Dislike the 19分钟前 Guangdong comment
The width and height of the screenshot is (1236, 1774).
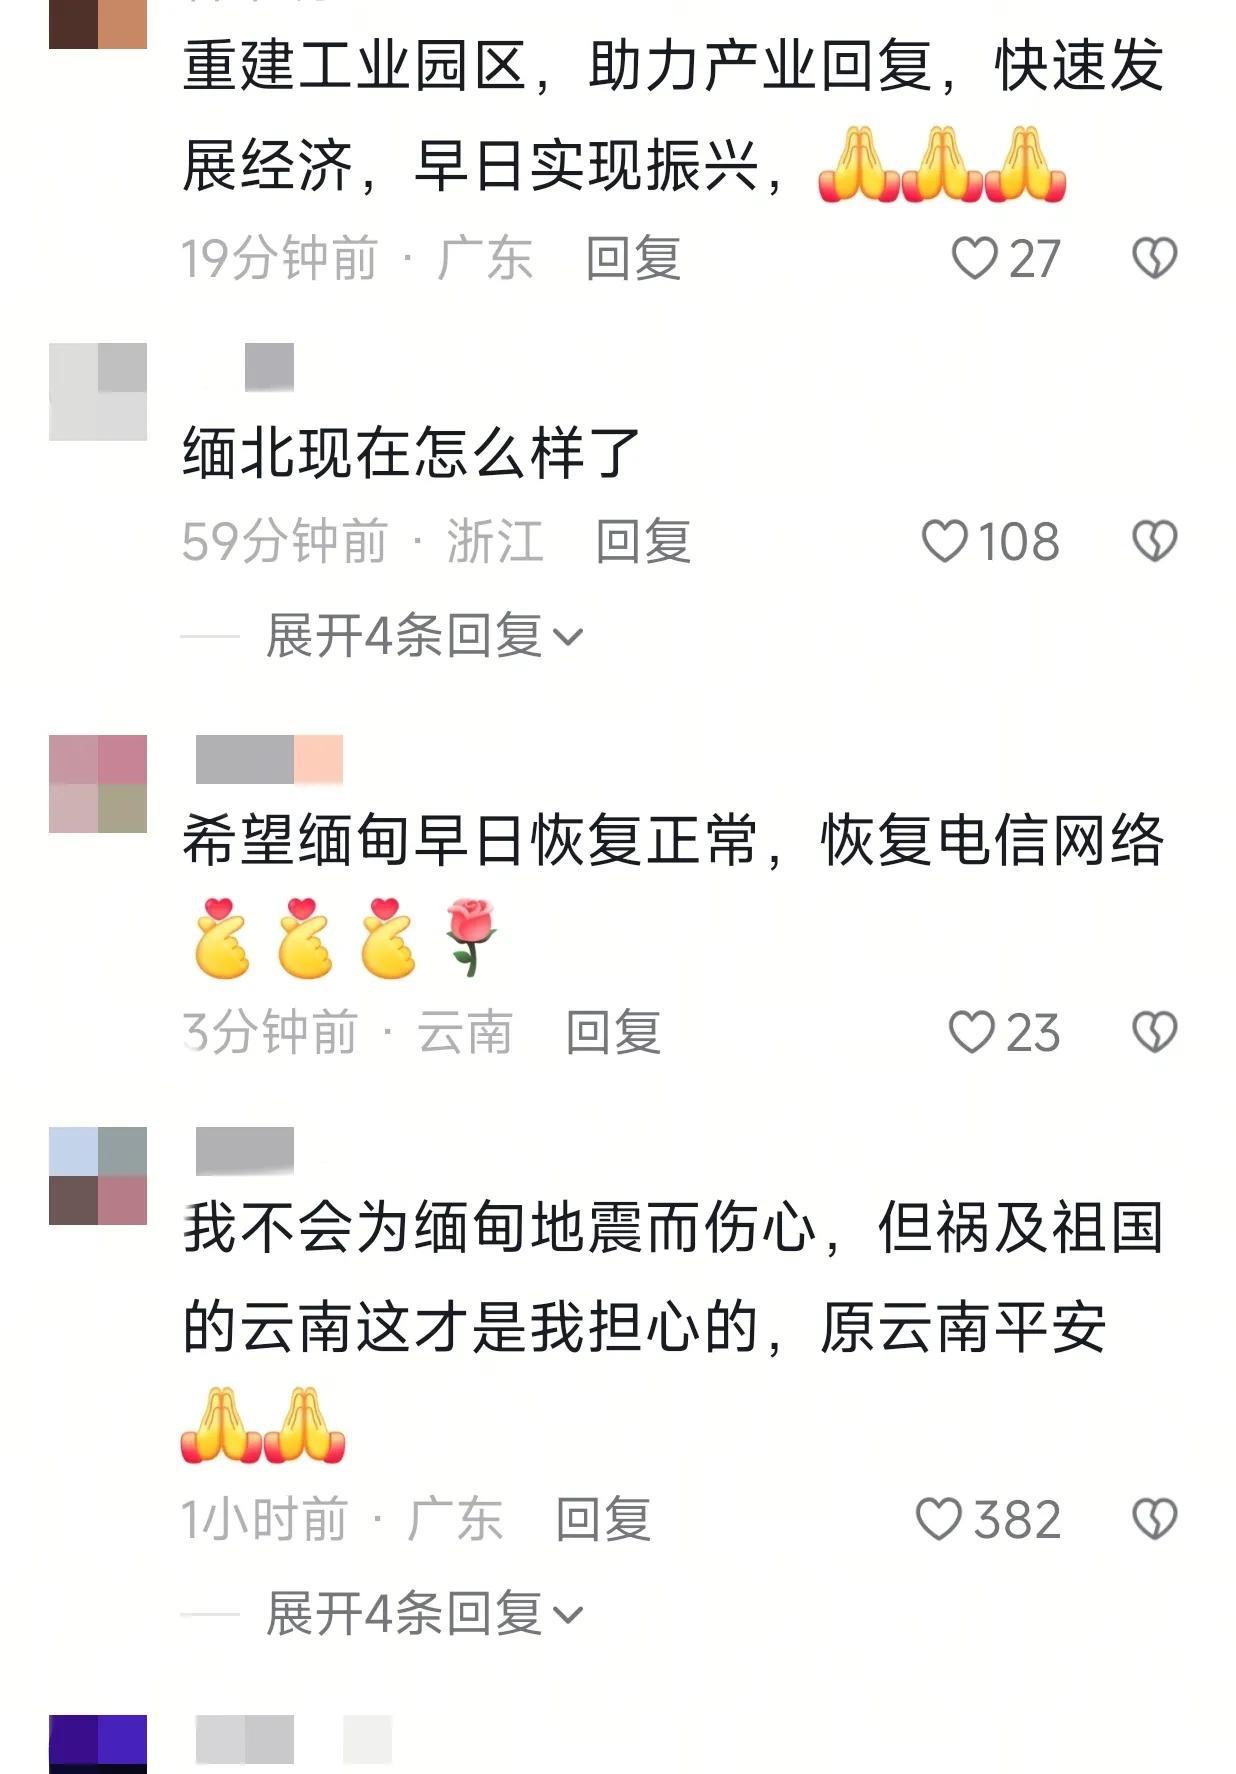click(1154, 258)
